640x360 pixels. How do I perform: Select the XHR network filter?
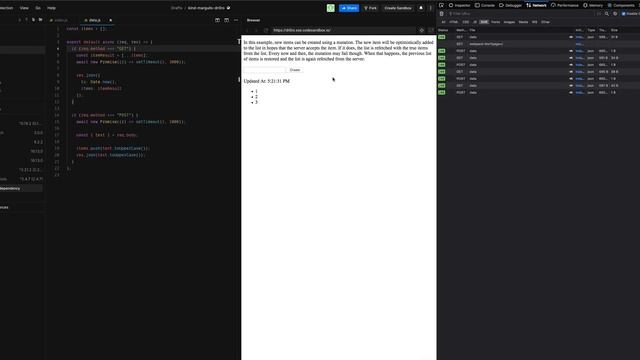coord(484,22)
